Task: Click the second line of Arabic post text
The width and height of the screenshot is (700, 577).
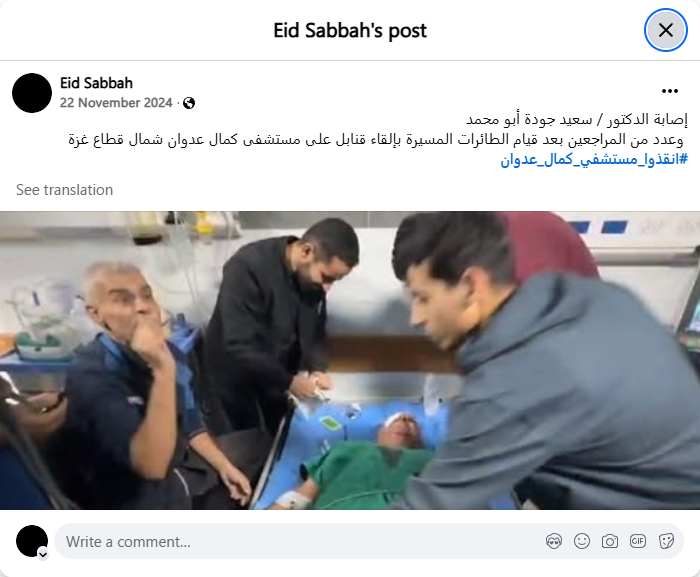Action: pos(375,139)
